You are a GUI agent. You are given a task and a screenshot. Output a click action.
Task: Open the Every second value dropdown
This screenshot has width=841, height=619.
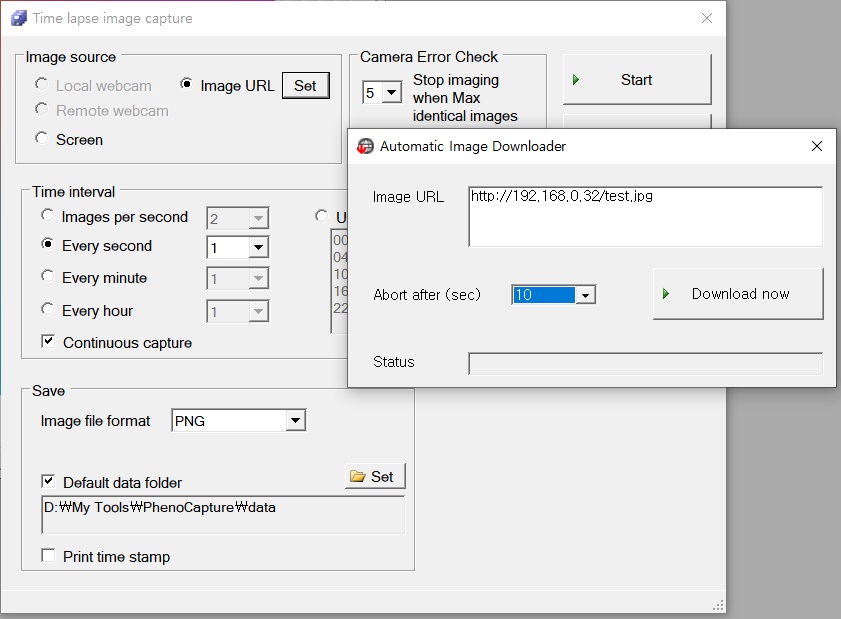(258, 247)
